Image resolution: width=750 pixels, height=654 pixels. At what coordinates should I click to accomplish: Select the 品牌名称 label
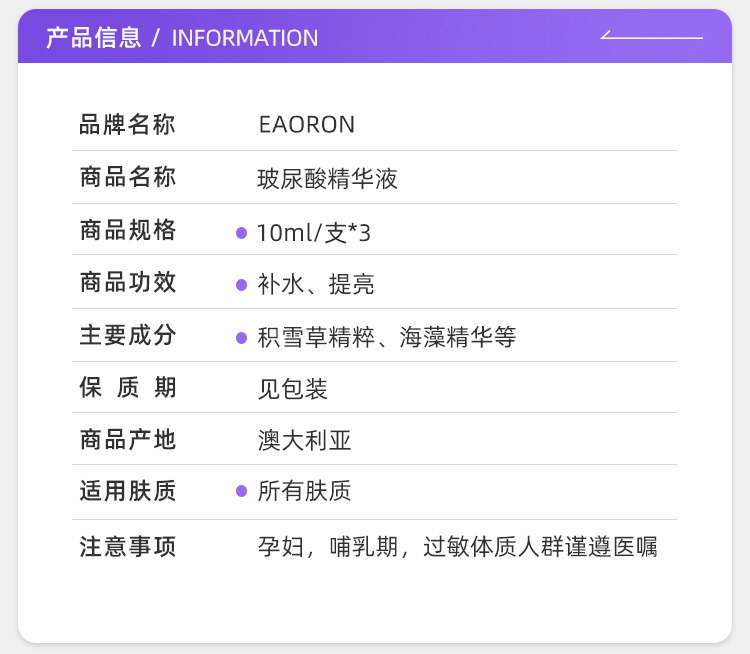[x=127, y=125]
